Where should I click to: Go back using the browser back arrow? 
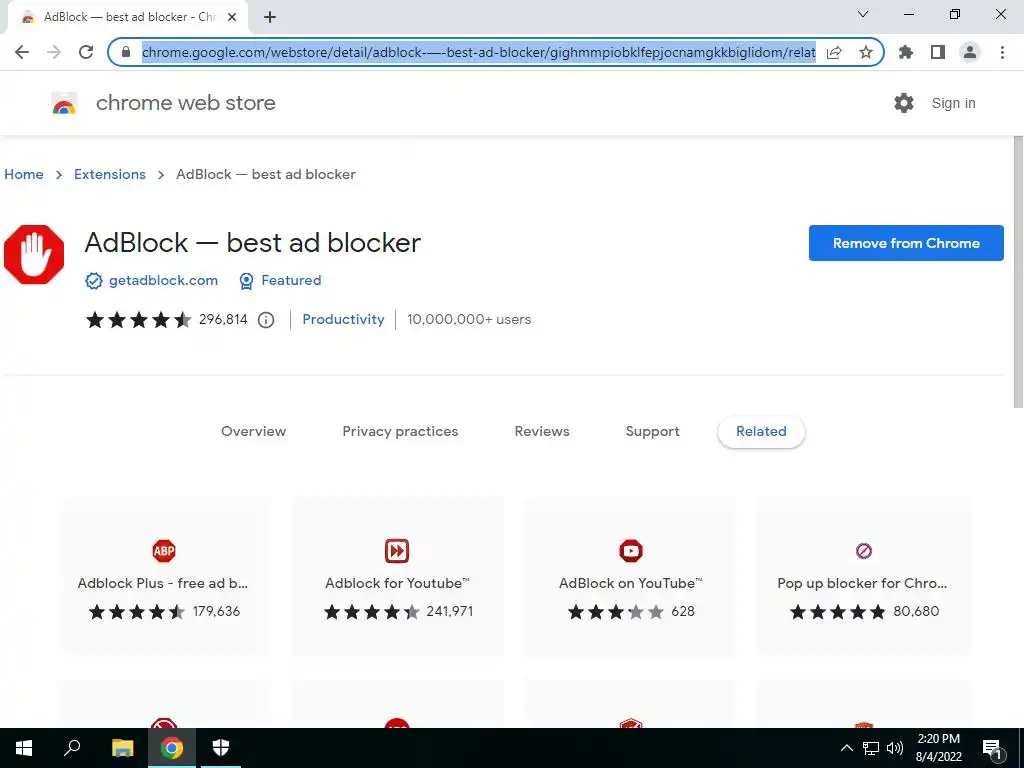[x=22, y=52]
